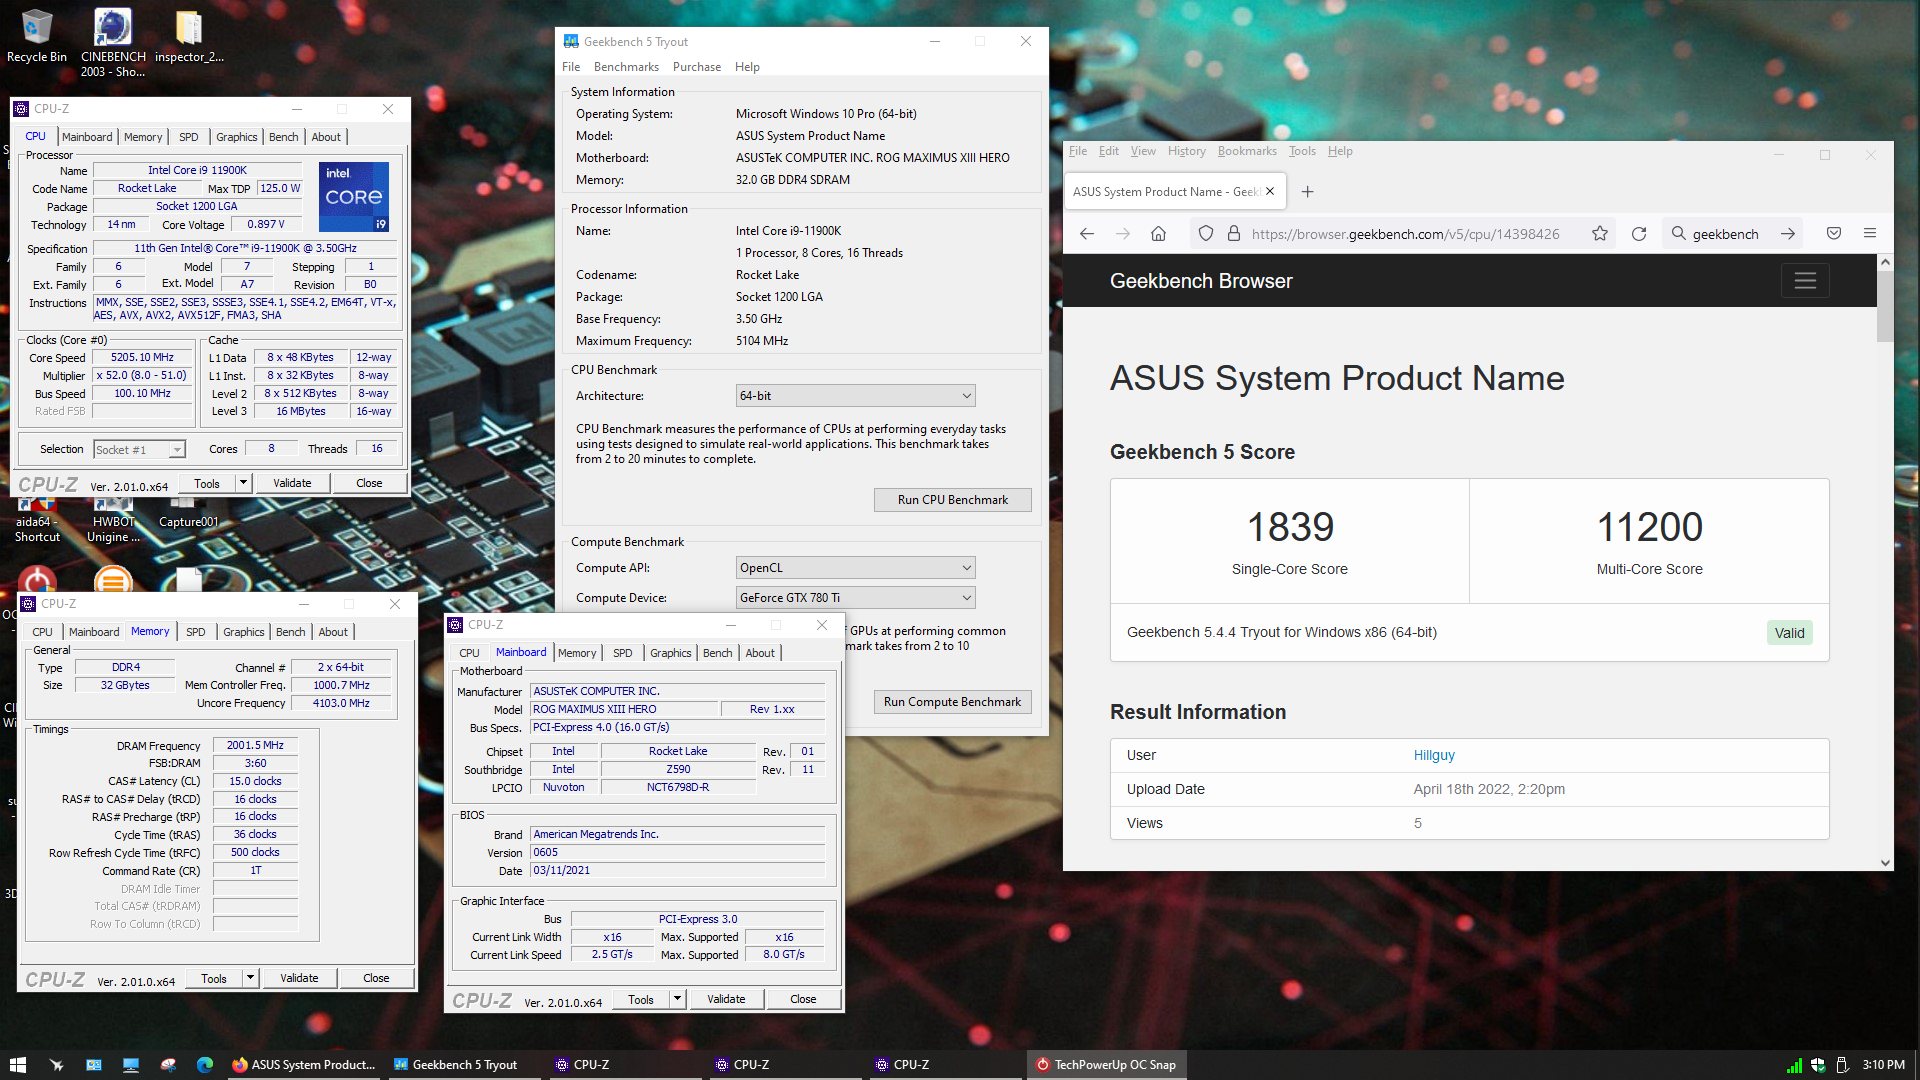Reload the Geekbench Browser page
This screenshot has height=1080, width=1920.
point(1639,234)
